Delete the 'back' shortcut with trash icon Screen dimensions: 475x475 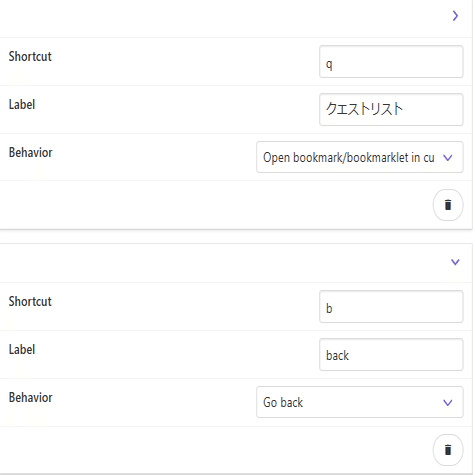click(x=448, y=450)
